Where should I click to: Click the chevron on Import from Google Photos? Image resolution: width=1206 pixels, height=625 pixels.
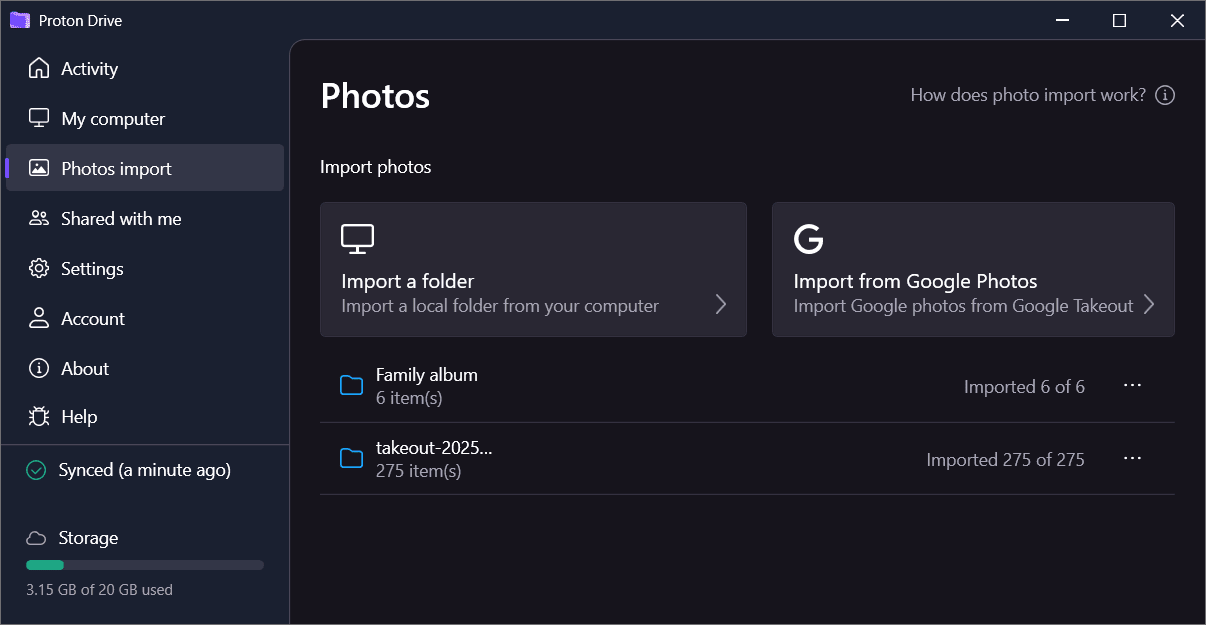point(1149,305)
